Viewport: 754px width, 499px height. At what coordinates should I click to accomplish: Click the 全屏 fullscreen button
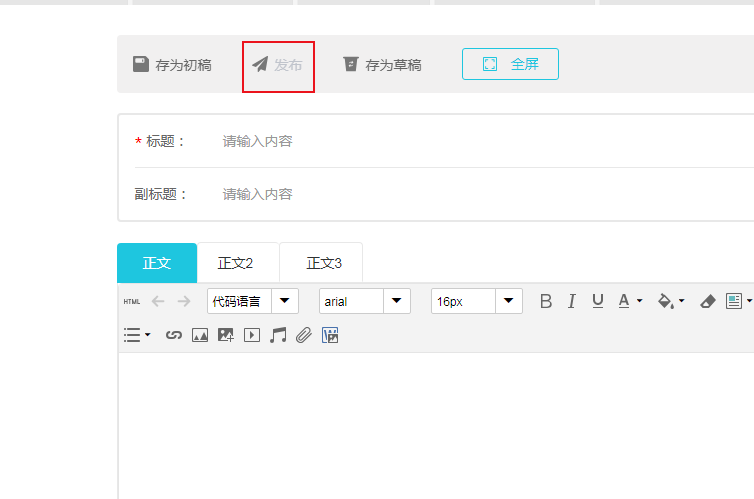510,64
